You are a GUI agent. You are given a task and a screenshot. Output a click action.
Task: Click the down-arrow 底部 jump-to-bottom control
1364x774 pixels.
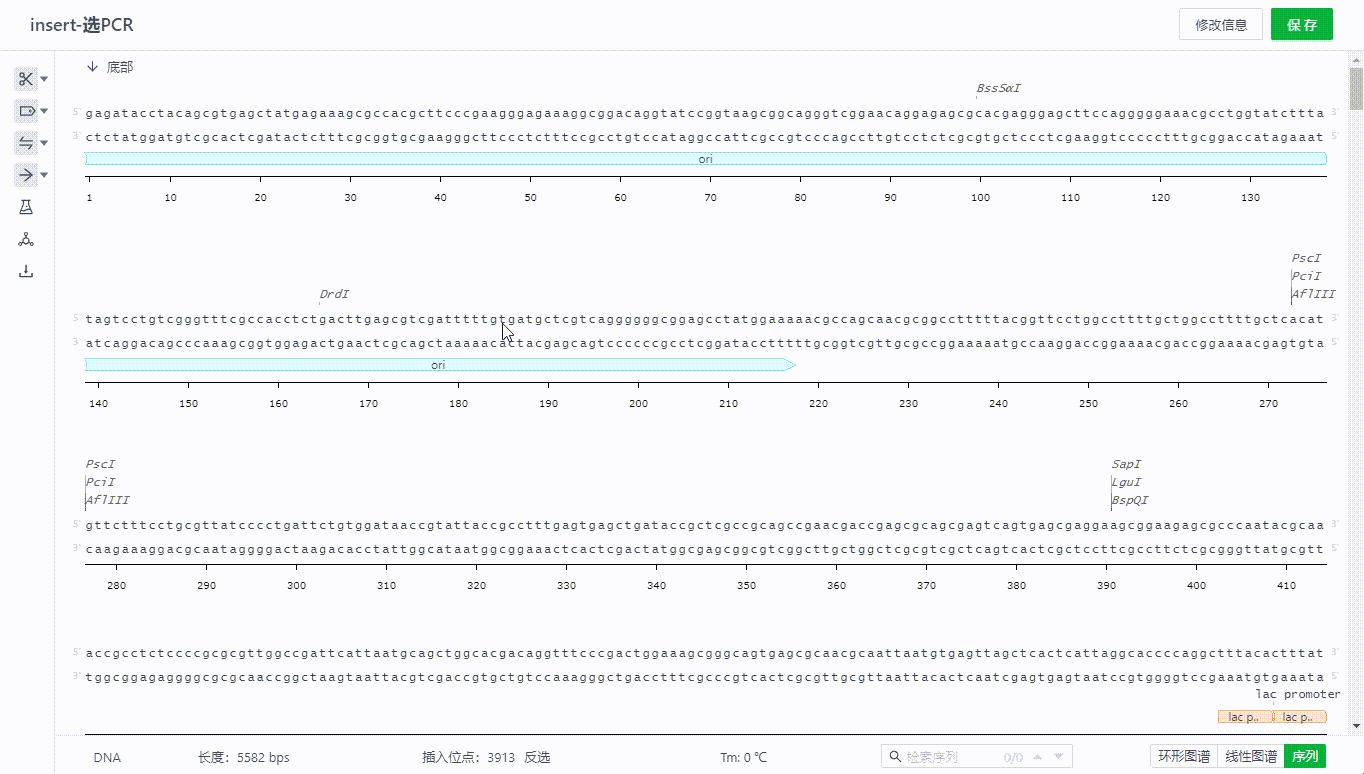coord(110,67)
